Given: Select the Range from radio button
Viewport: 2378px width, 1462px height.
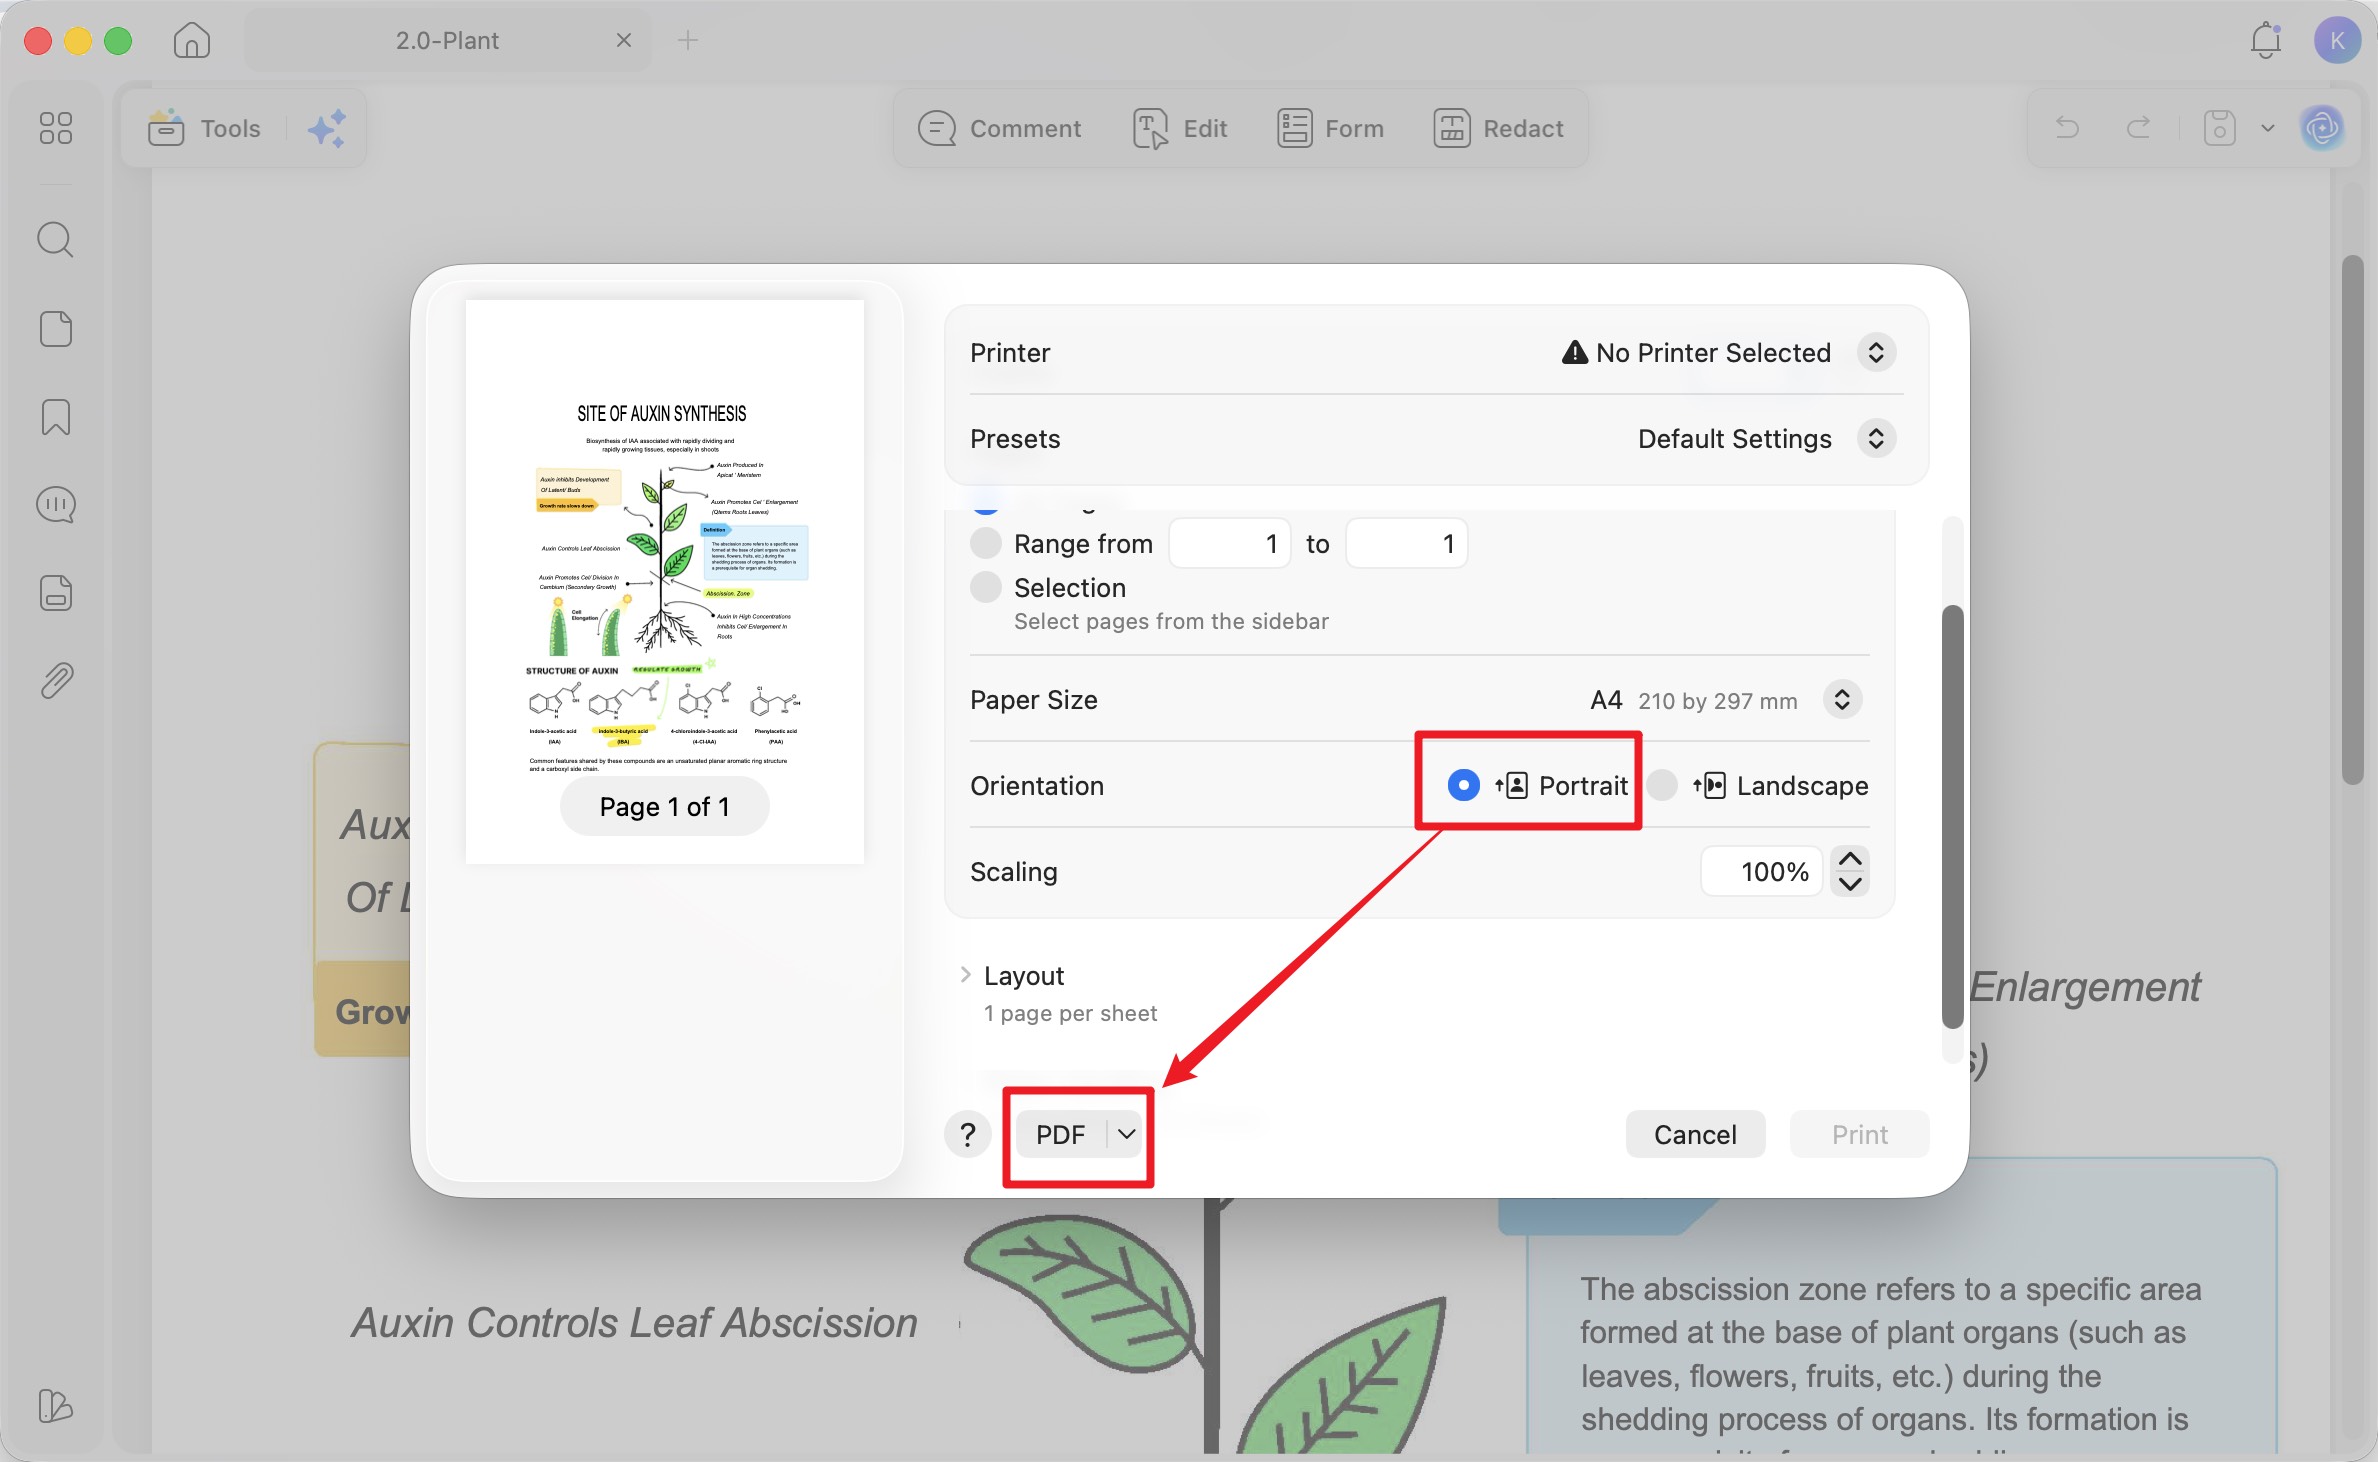Looking at the screenshot, I should [986, 543].
